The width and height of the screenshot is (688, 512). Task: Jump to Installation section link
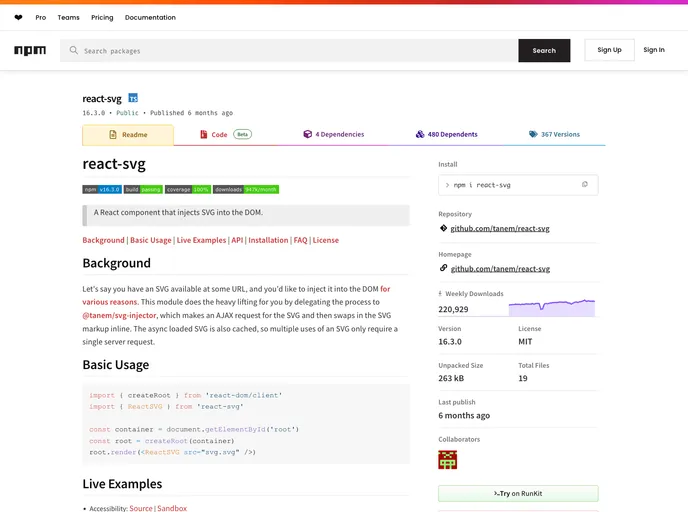point(268,240)
